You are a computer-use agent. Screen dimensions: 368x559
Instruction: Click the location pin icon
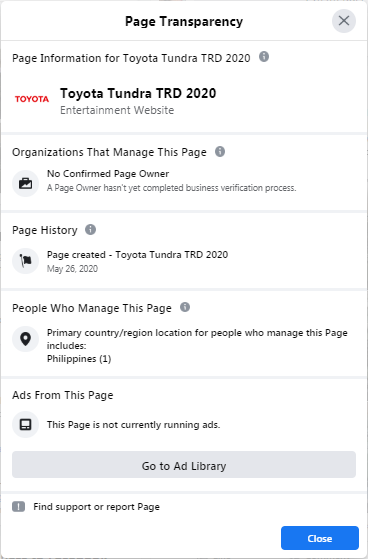pos(25,339)
